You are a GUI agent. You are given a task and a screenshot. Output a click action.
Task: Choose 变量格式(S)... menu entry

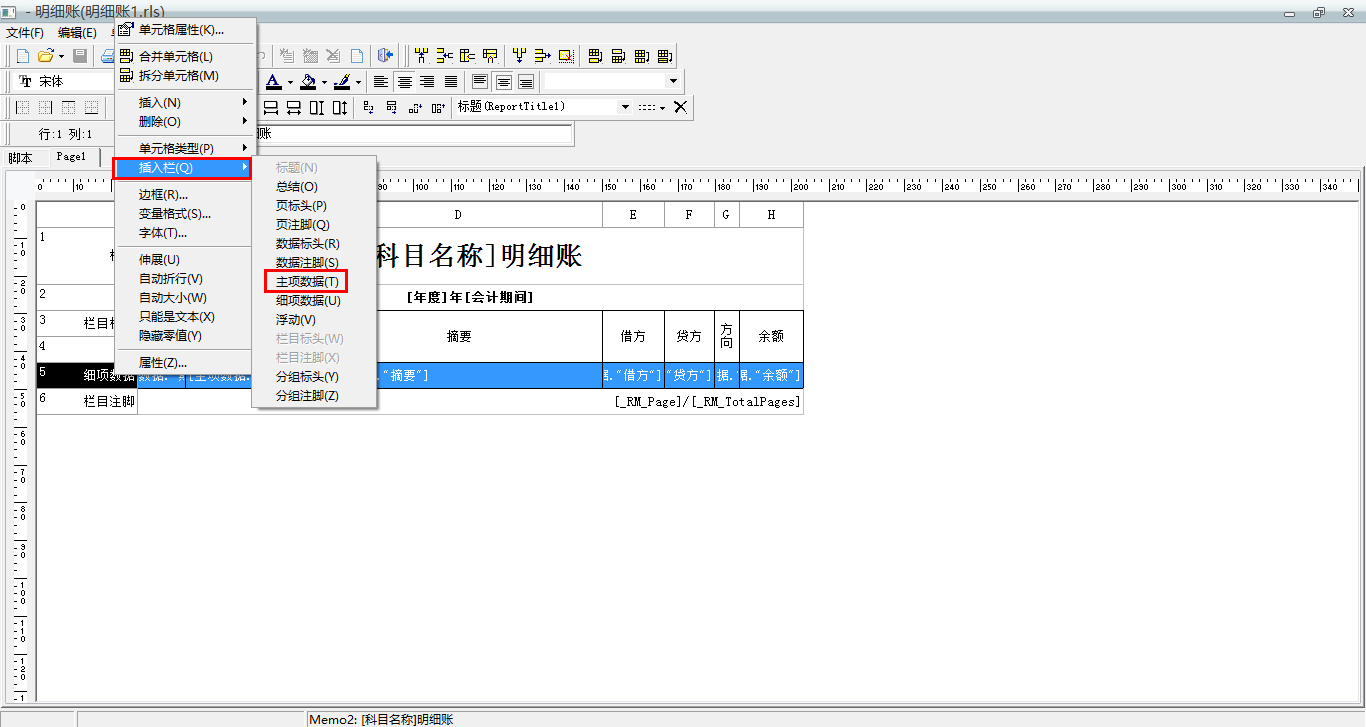pyautogui.click(x=185, y=214)
